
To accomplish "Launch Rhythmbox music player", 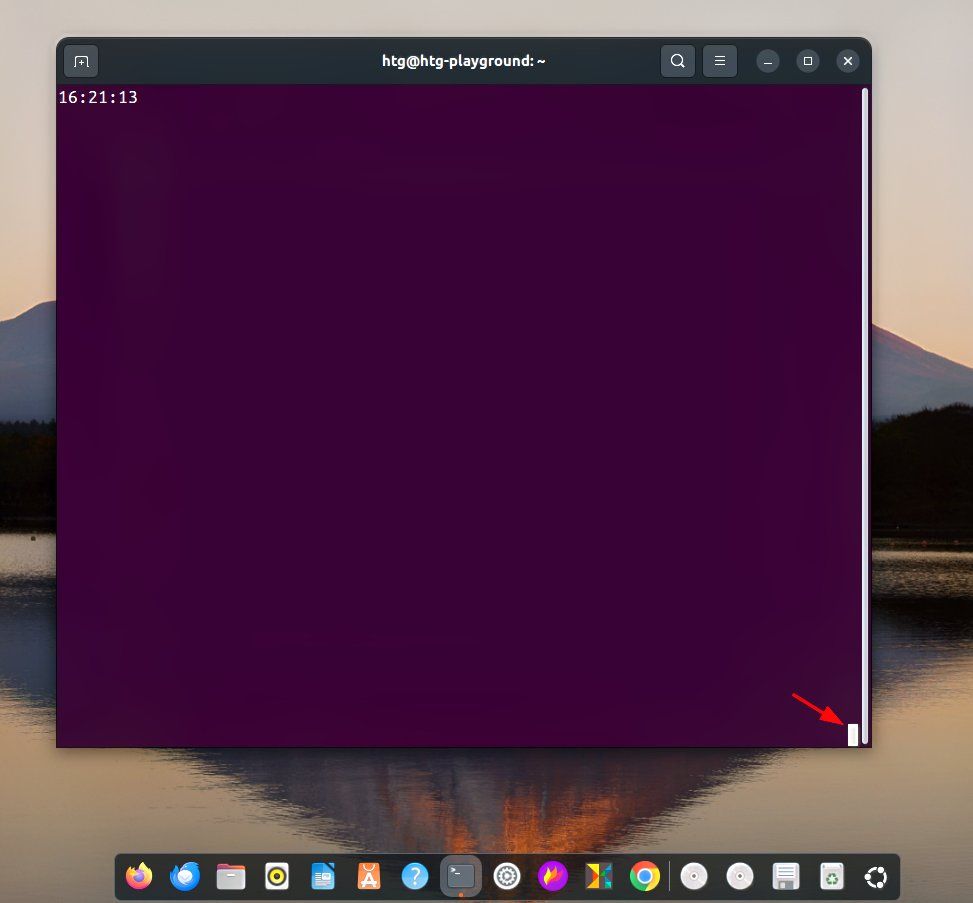I will pos(277,877).
